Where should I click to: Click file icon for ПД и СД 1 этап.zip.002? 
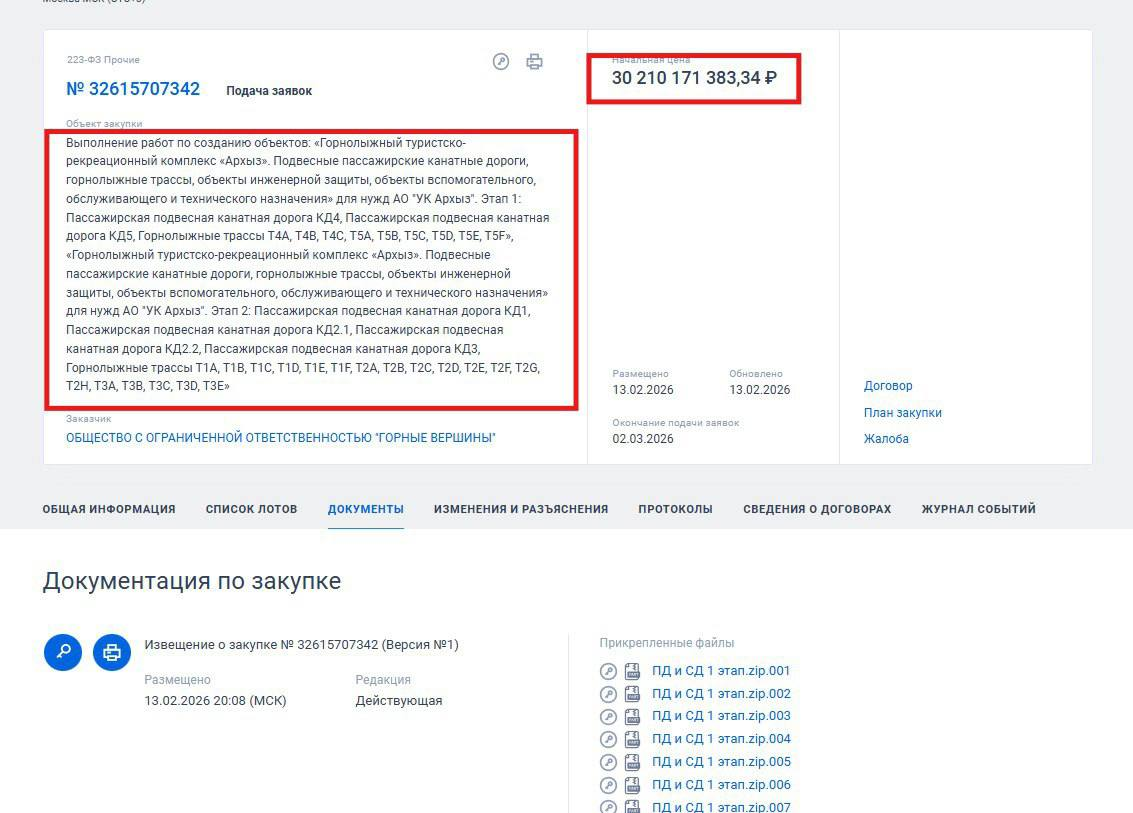point(632,694)
